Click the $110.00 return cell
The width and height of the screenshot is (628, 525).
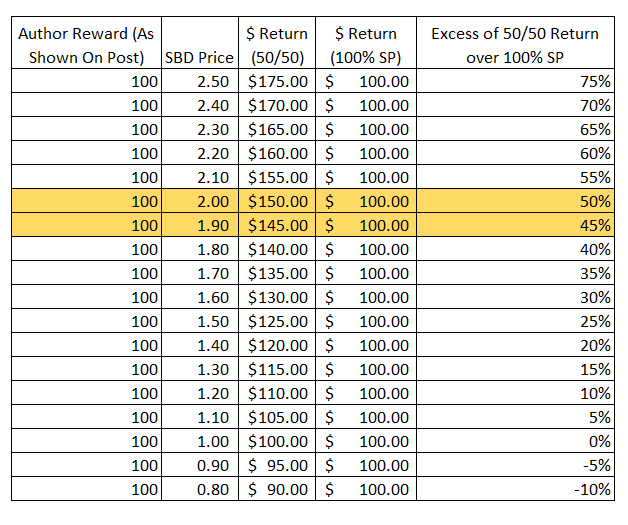point(277,394)
